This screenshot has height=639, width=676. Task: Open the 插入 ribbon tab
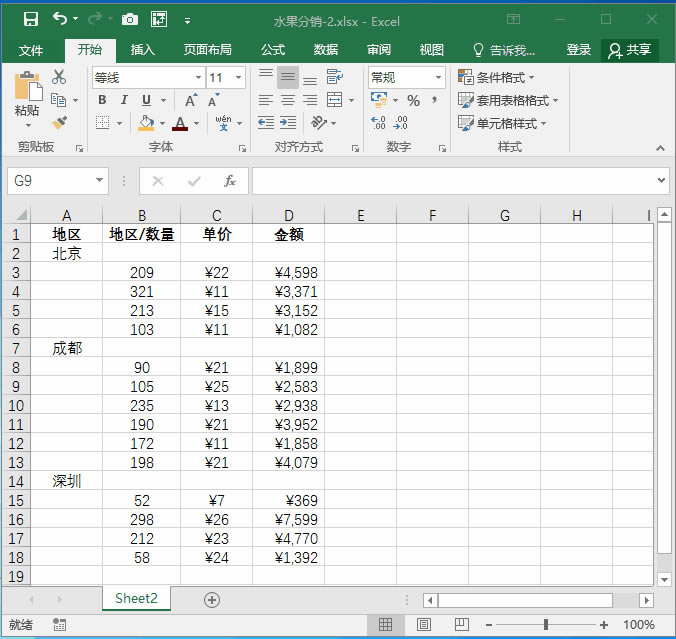click(143, 50)
